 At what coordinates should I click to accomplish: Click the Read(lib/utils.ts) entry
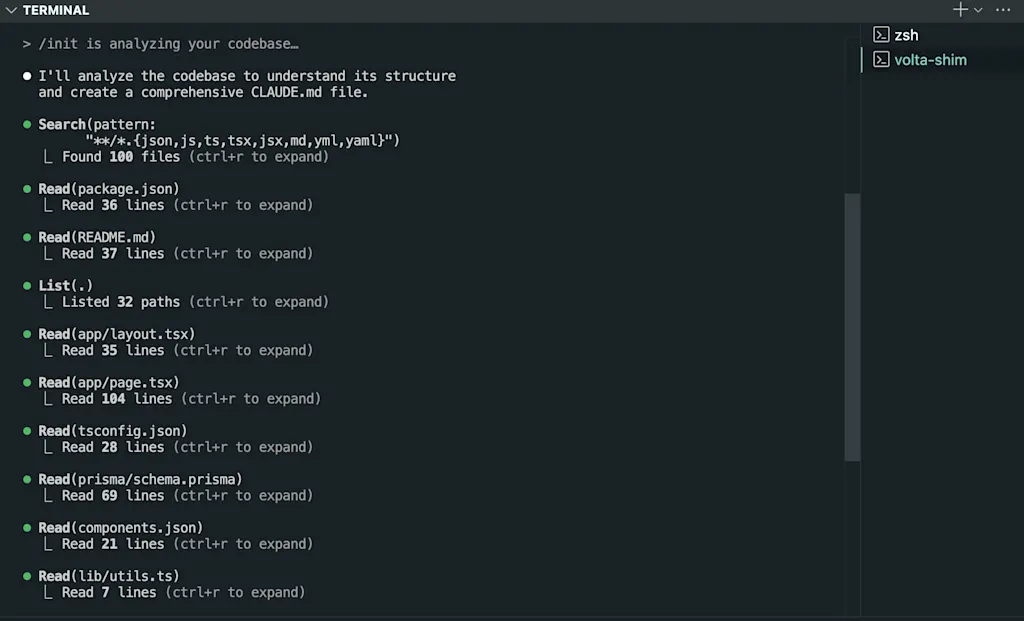[109, 576]
